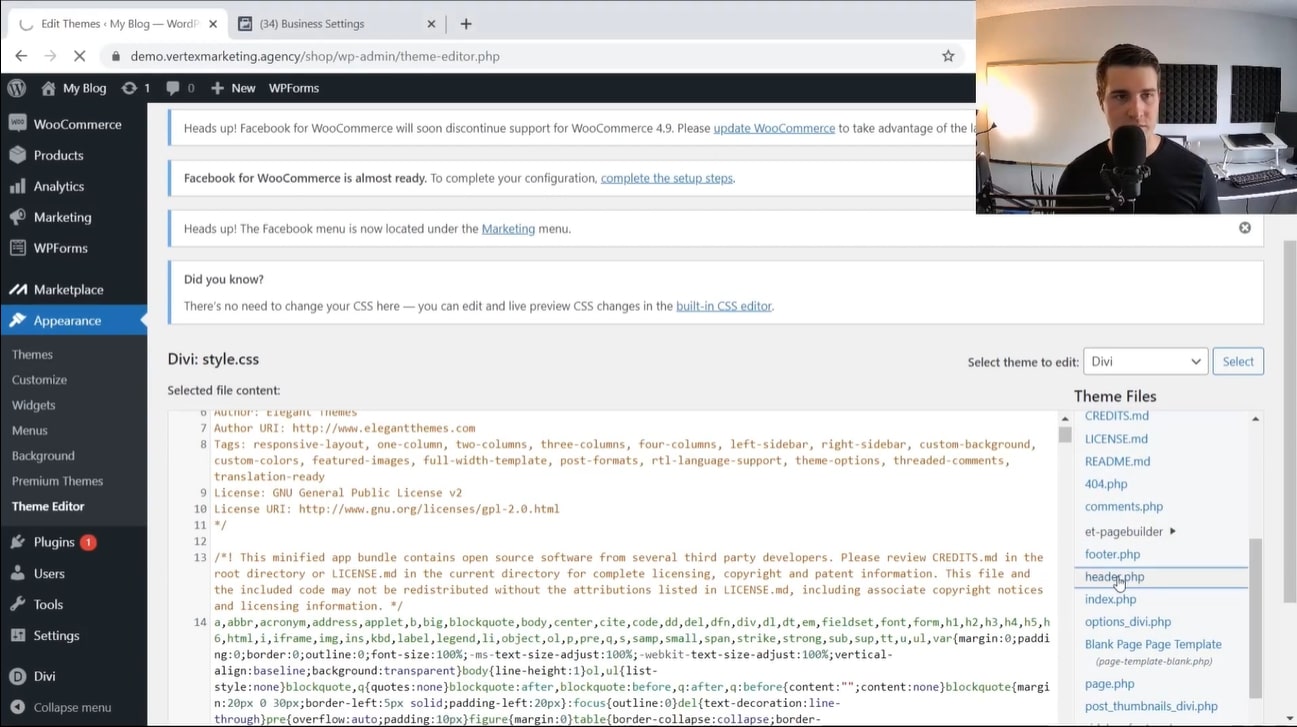This screenshot has width=1297, height=727.
Task: Open built-in CSS editor link
Action: [x=724, y=306]
